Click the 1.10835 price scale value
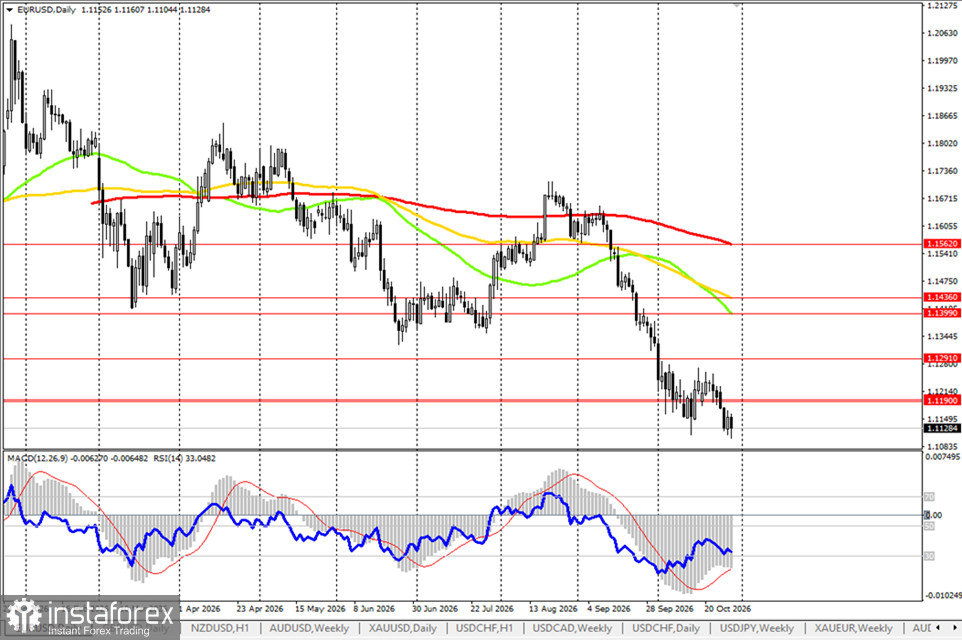The image size is (962, 640). 942,447
